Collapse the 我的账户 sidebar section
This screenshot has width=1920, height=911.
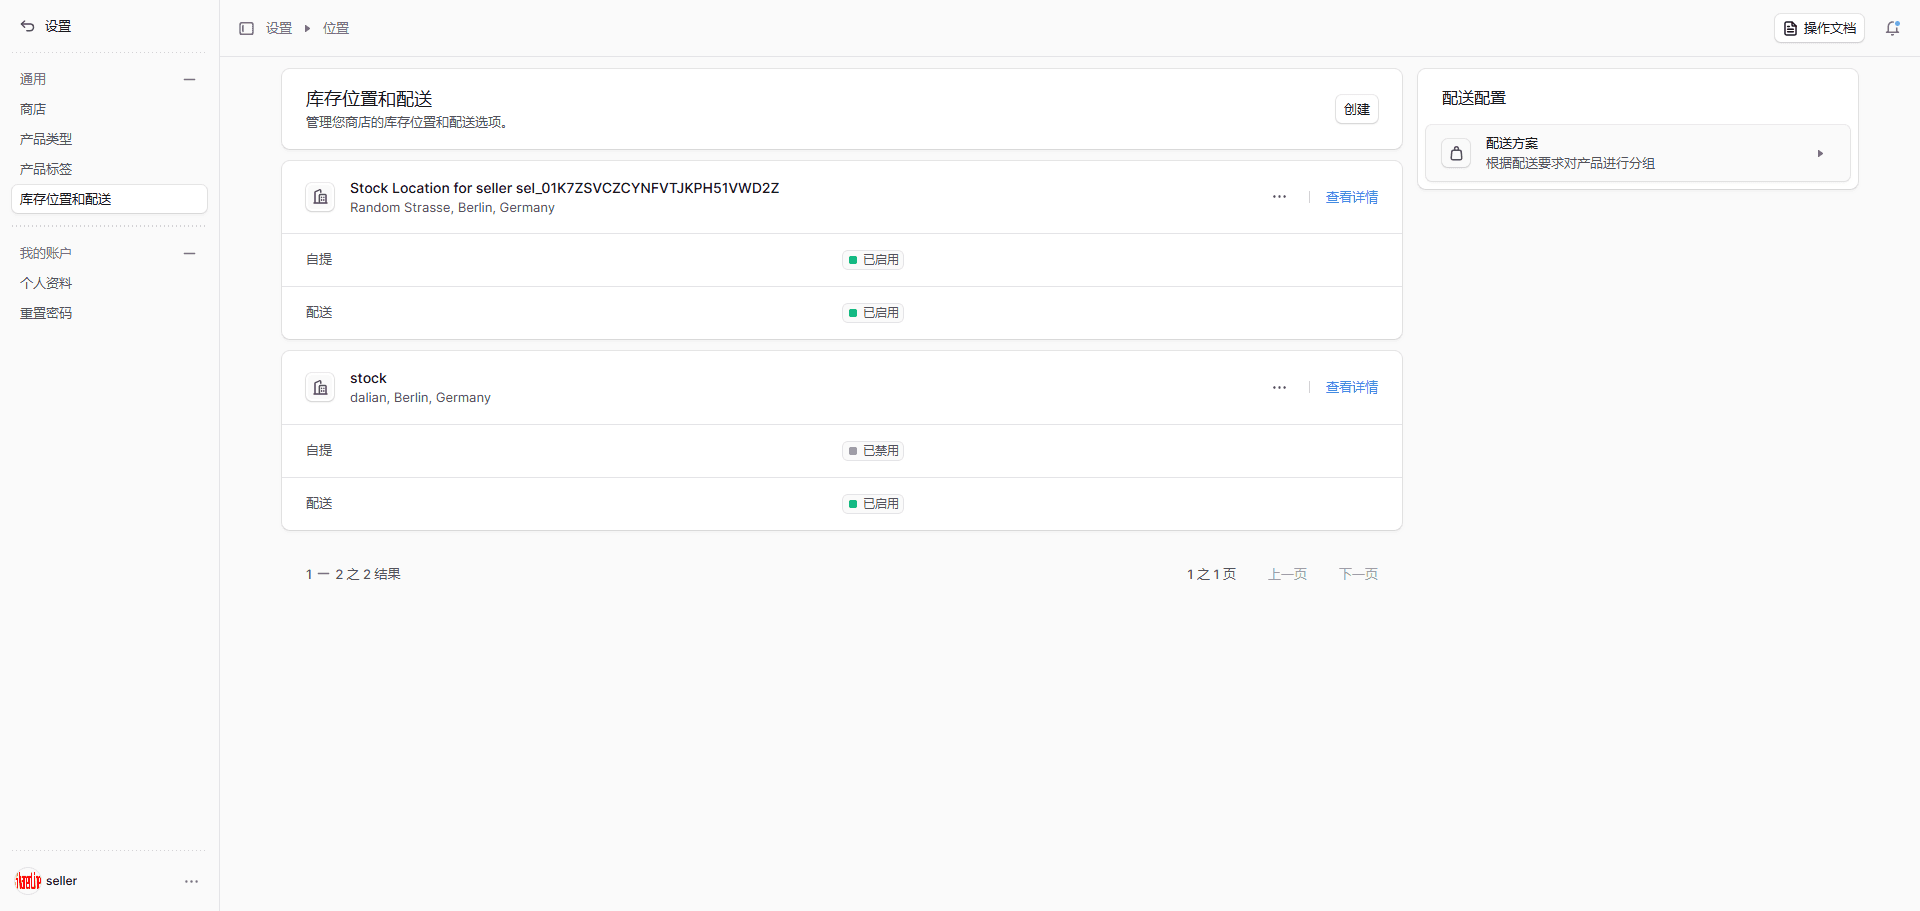[189, 253]
